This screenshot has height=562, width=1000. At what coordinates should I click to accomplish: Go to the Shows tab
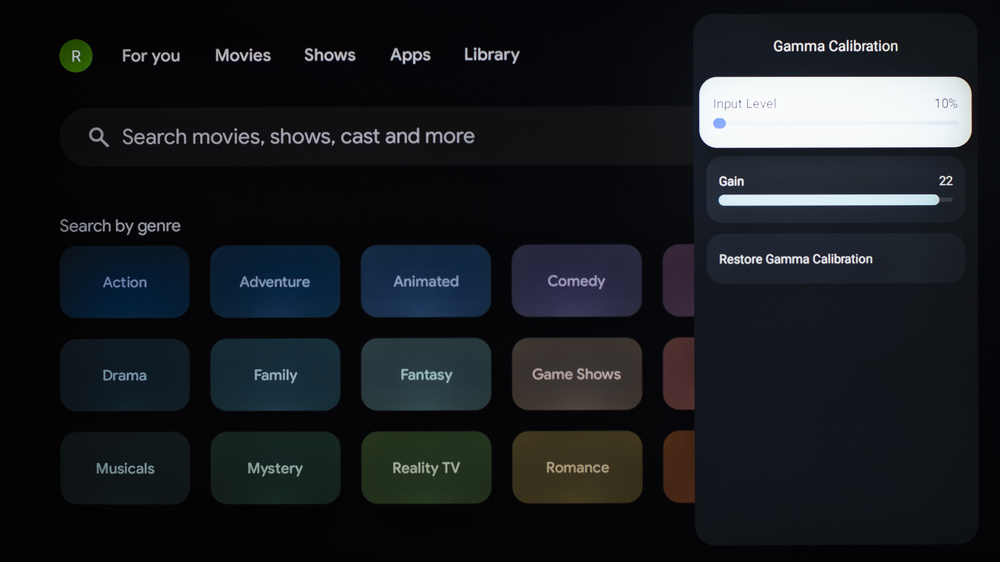click(x=330, y=55)
